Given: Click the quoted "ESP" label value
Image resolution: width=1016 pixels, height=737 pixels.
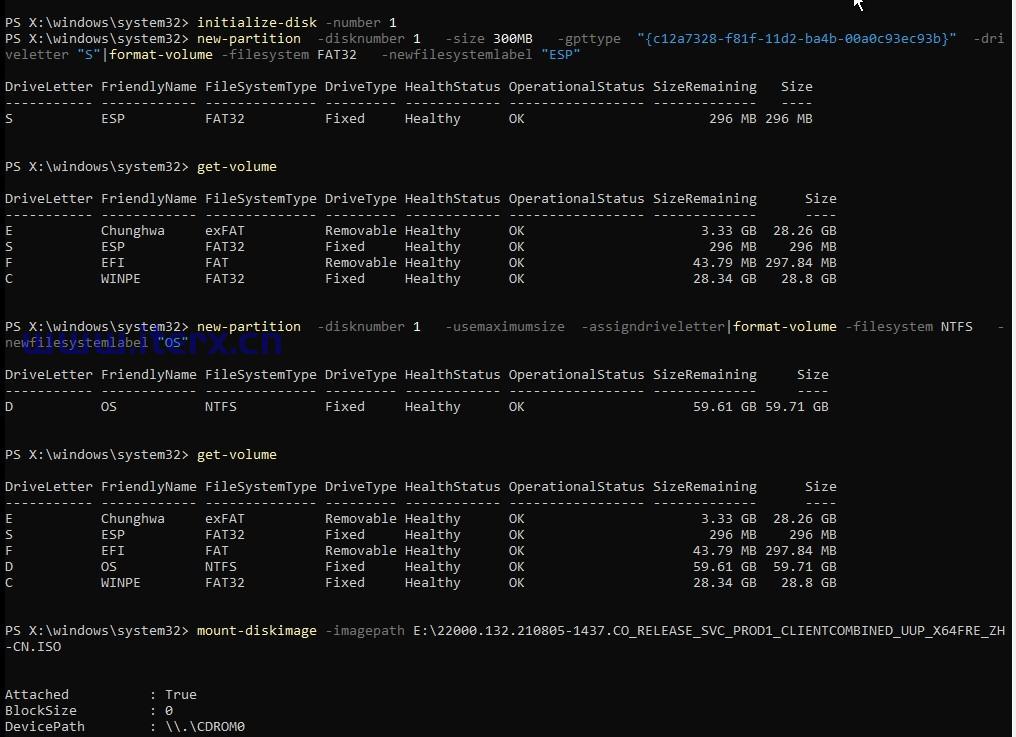Looking at the screenshot, I should [560, 54].
